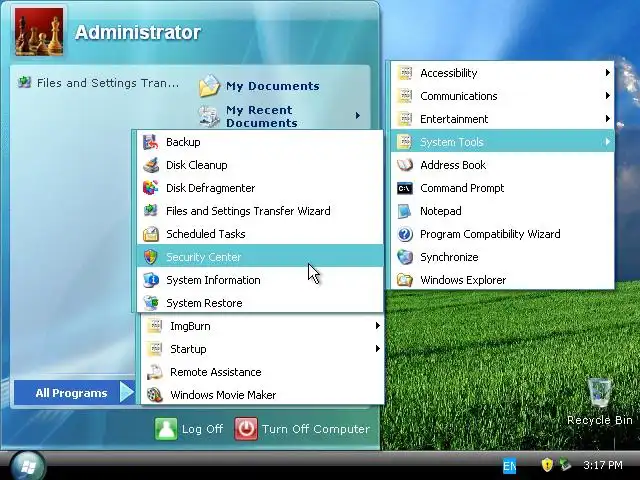
Task: Open My Recent Documents link
Action: [262, 116]
